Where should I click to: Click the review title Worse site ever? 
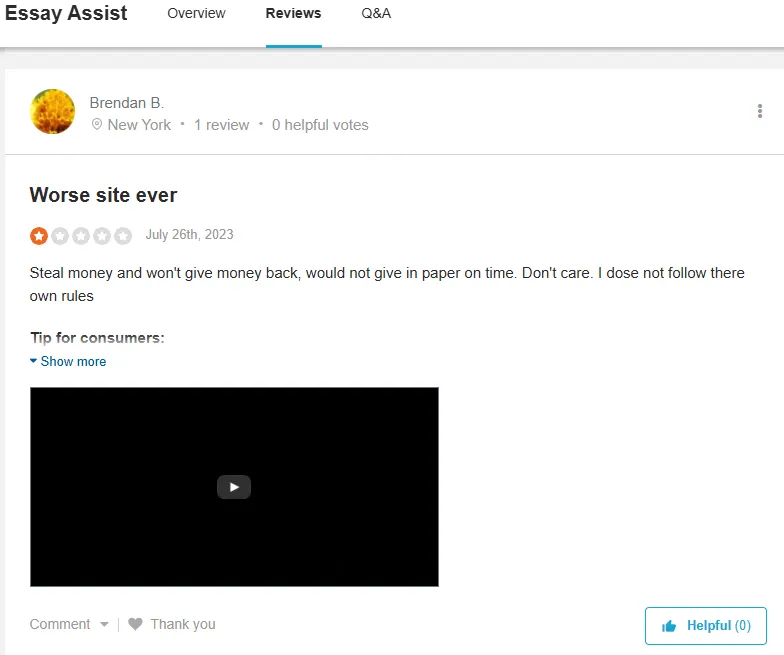tap(104, 195)
